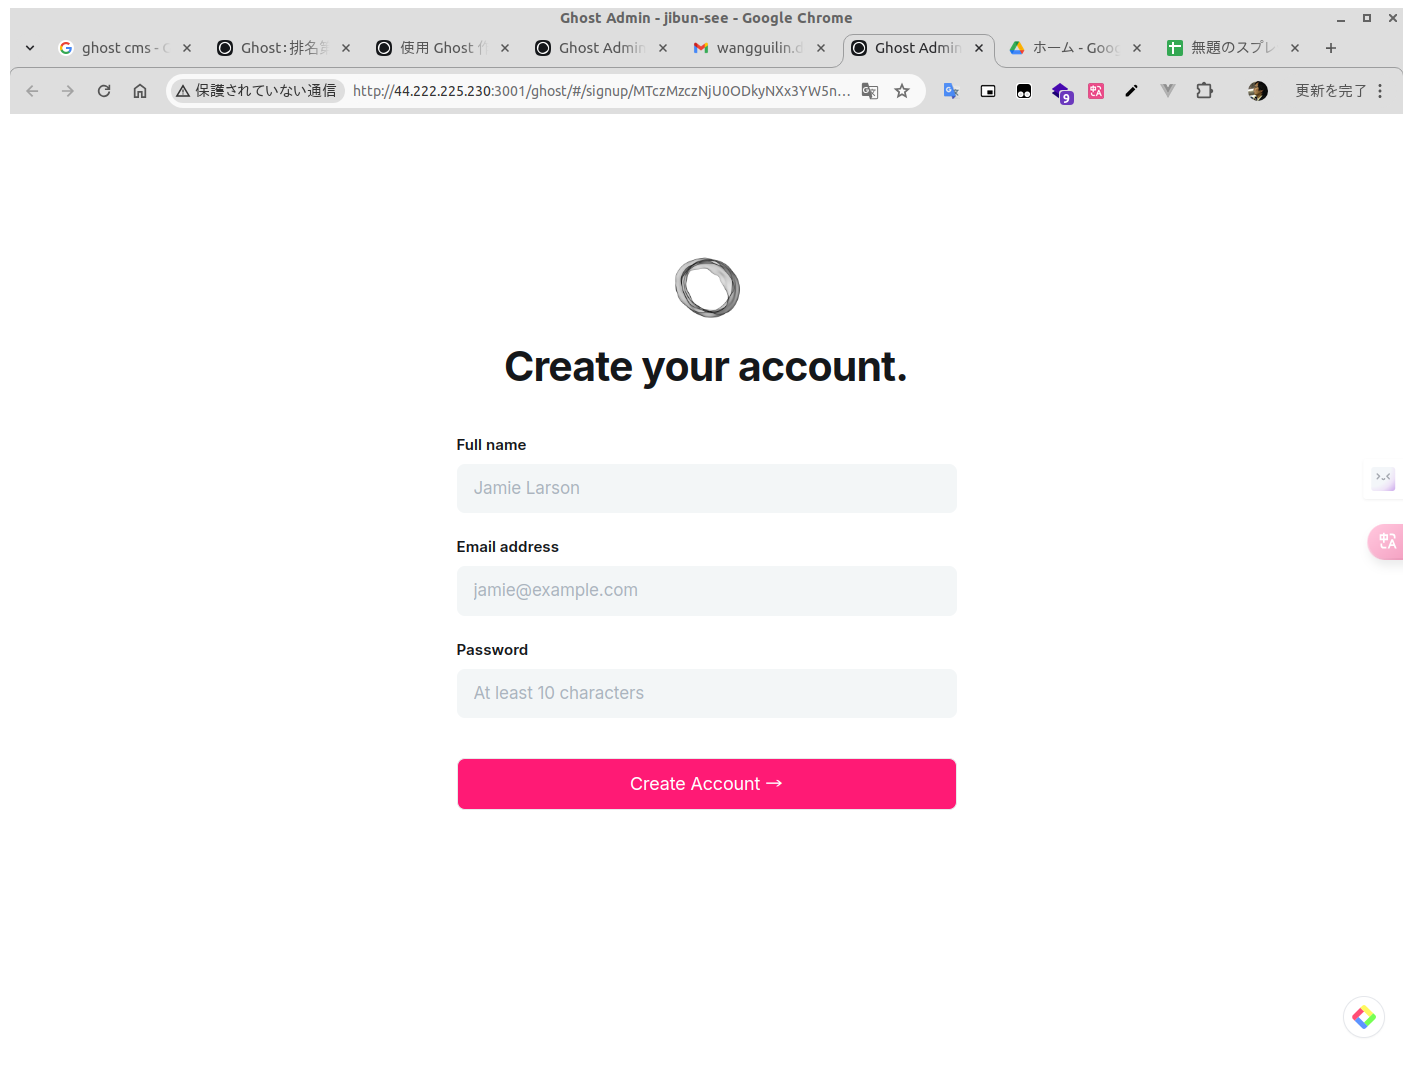Screen dimensions: 1413x1066
Task: Open Chrome's three-dot menu
Action: tap(1380, 91)
